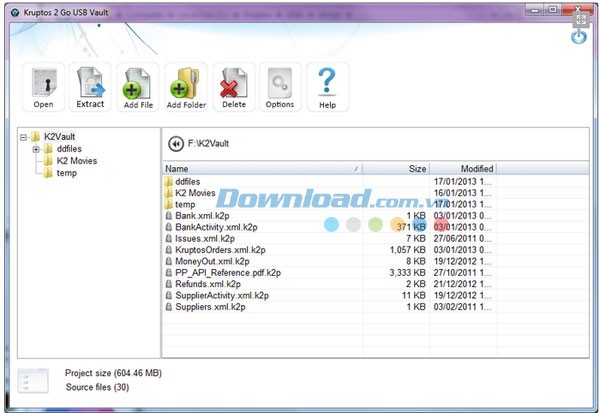Select K2 Movies in folder tree
The height and width of the screenshot is (413, 600).
[x=76, y=161]
